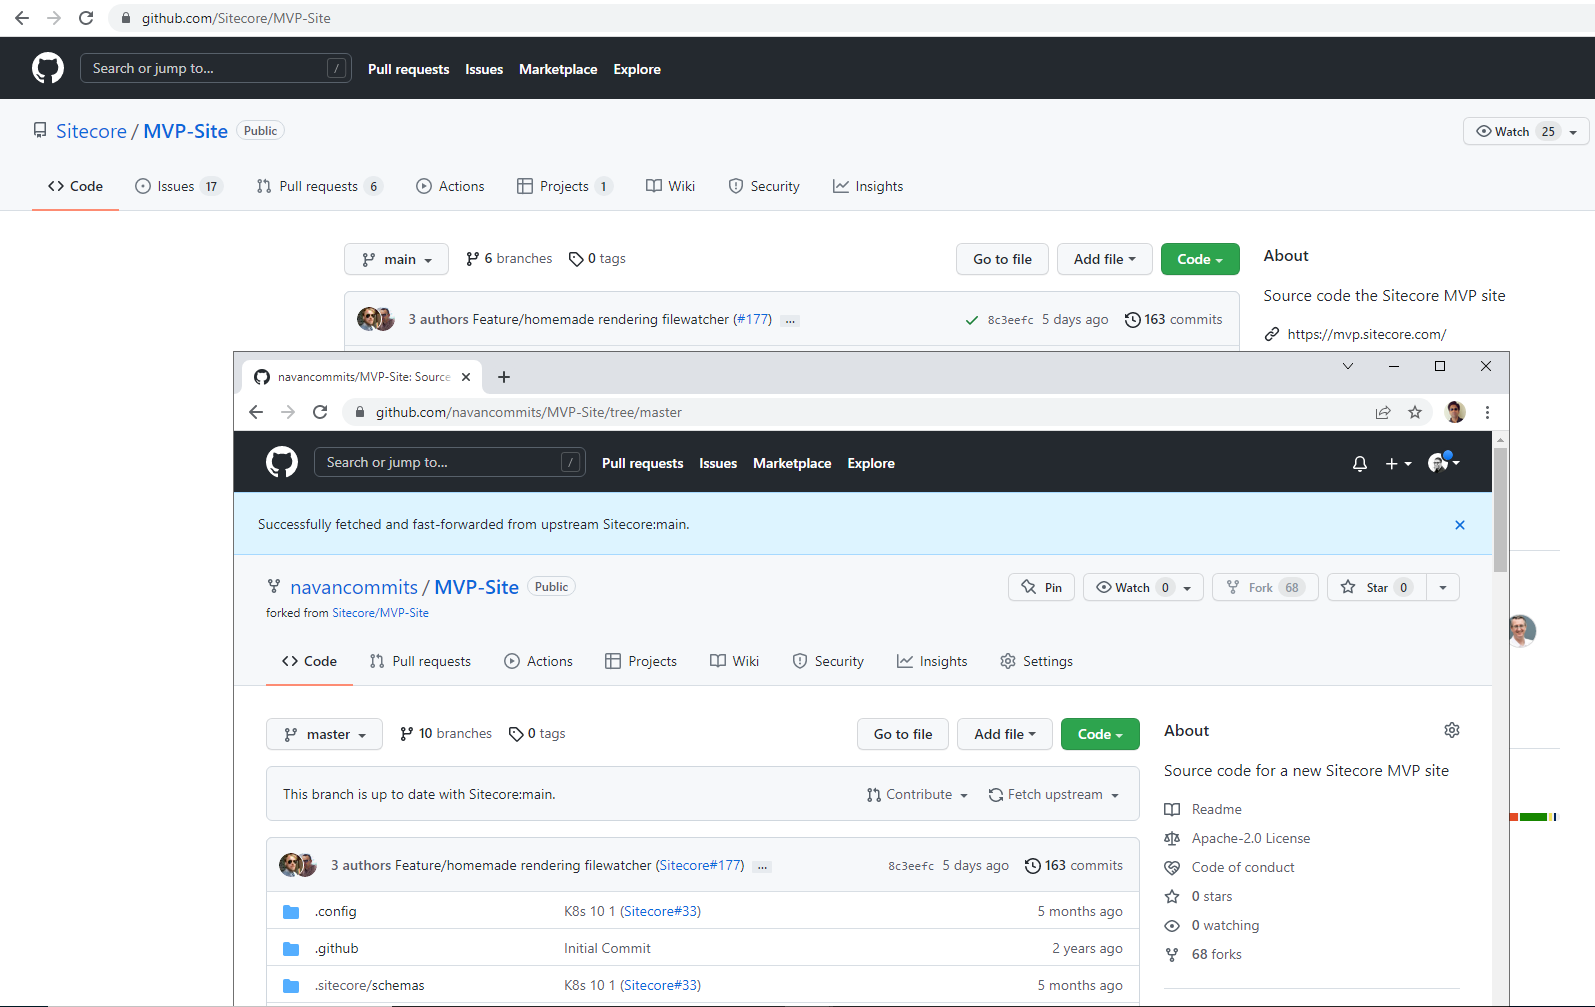The height and width of the screenshot is (1007, 1595).
Task: Click front window address bar URL
Action: pyautogui.click(x=529, y=412)
